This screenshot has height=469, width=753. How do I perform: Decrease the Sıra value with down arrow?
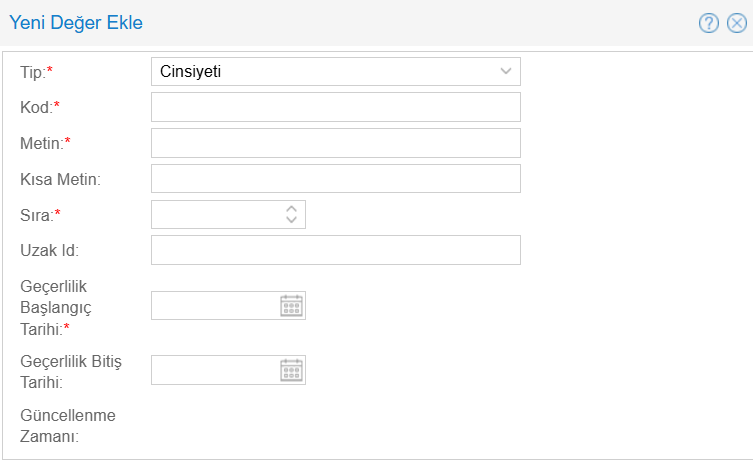click(x=291, y=220)
